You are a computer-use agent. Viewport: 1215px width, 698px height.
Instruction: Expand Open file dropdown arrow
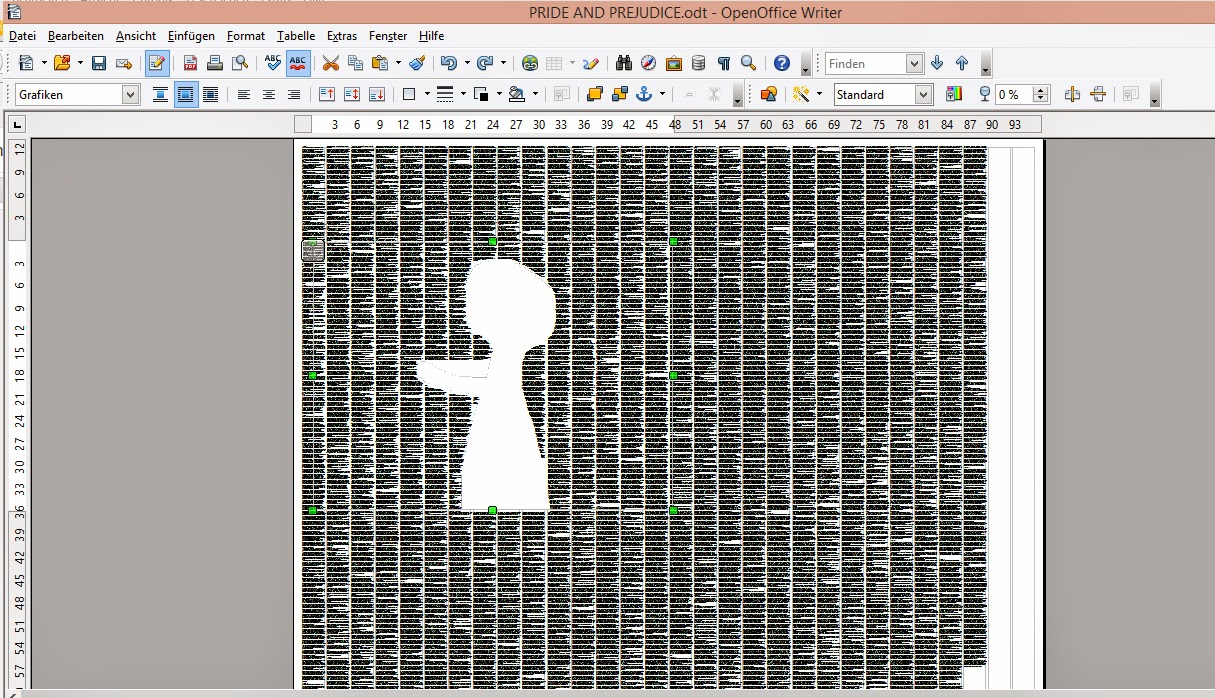tap(81, 63)
